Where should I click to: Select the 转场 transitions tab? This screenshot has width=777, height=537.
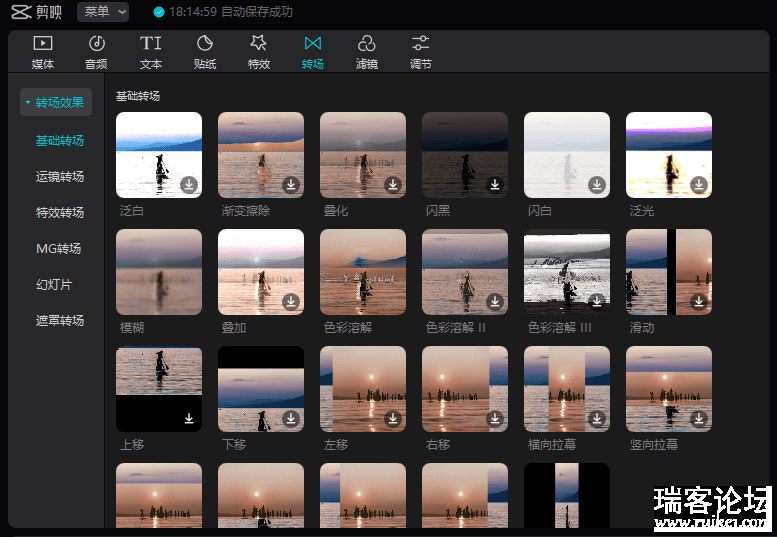pos(313,52)
